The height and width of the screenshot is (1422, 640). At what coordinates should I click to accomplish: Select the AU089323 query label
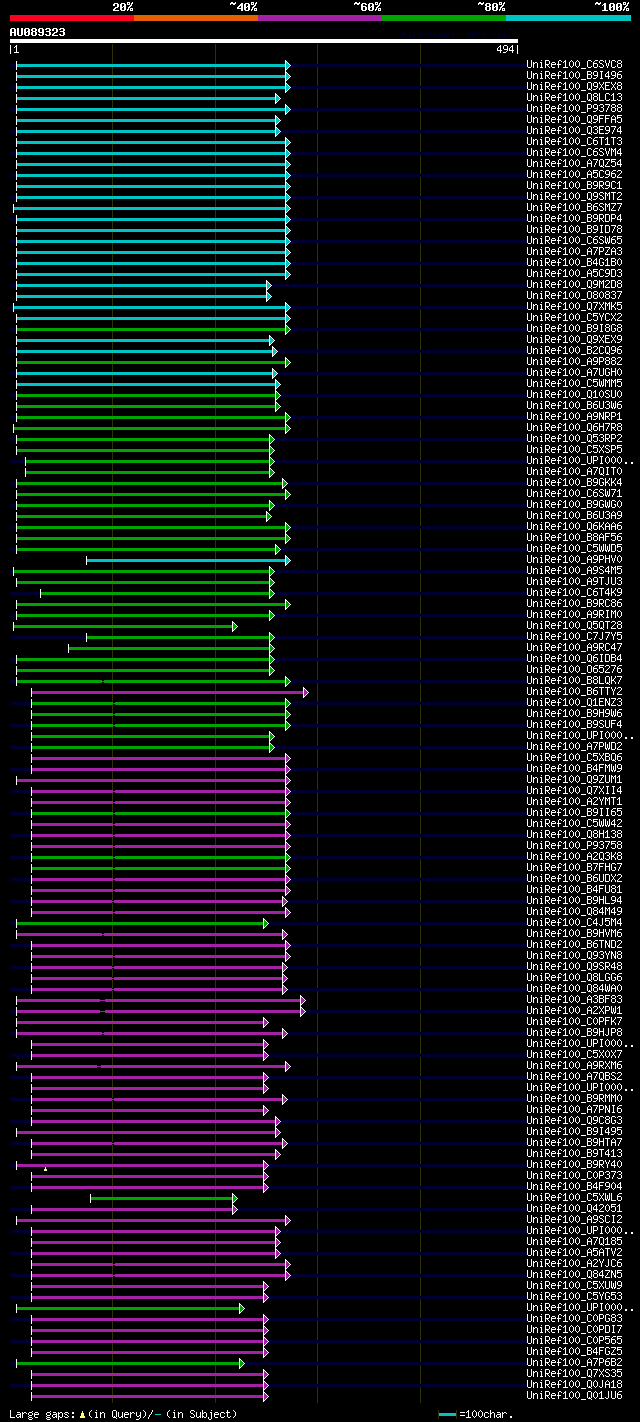click(38, 32)
